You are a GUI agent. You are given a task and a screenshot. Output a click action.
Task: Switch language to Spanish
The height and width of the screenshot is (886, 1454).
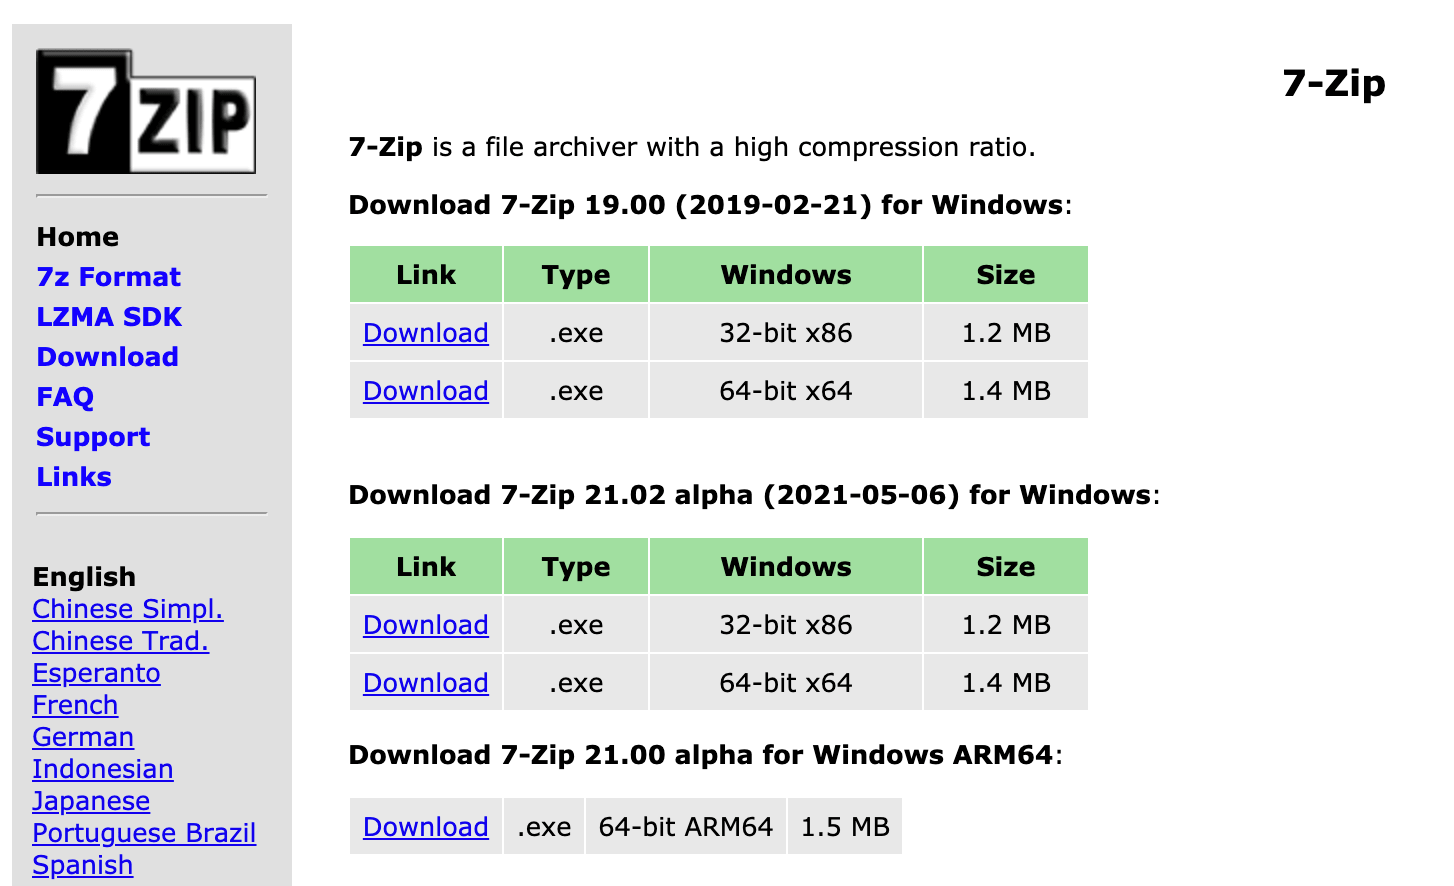click(x=82, y=865)
